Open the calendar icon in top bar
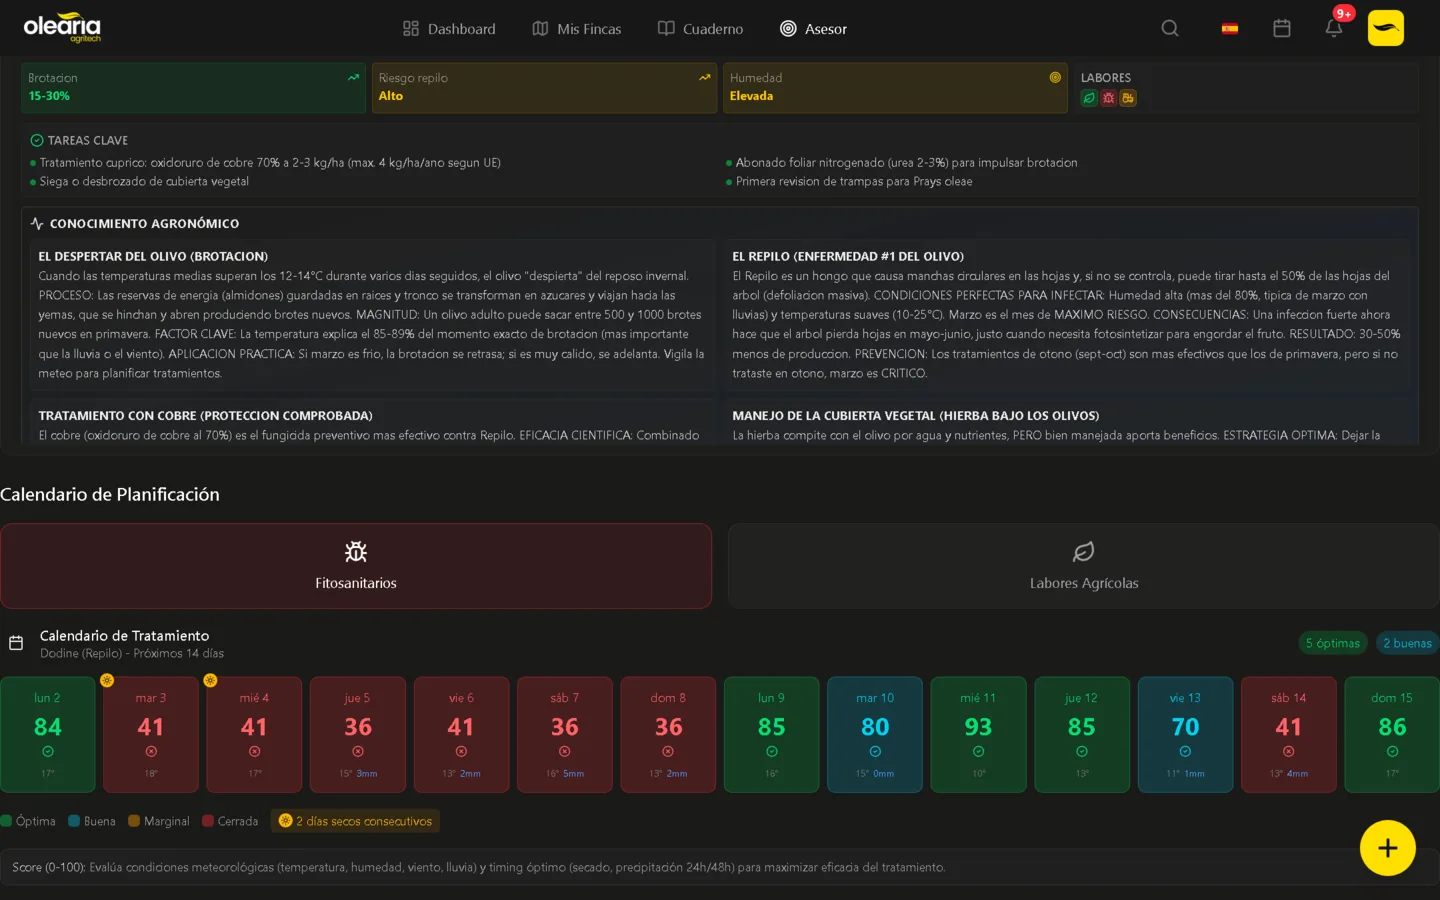 pyautogui.click(x=1281, y=29)
